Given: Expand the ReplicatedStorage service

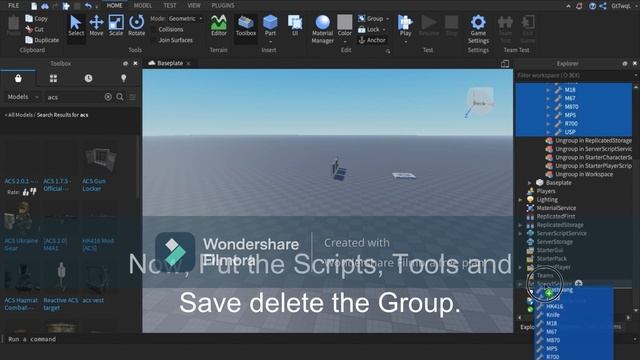Looking at the screenshot, I should (520, 225).
